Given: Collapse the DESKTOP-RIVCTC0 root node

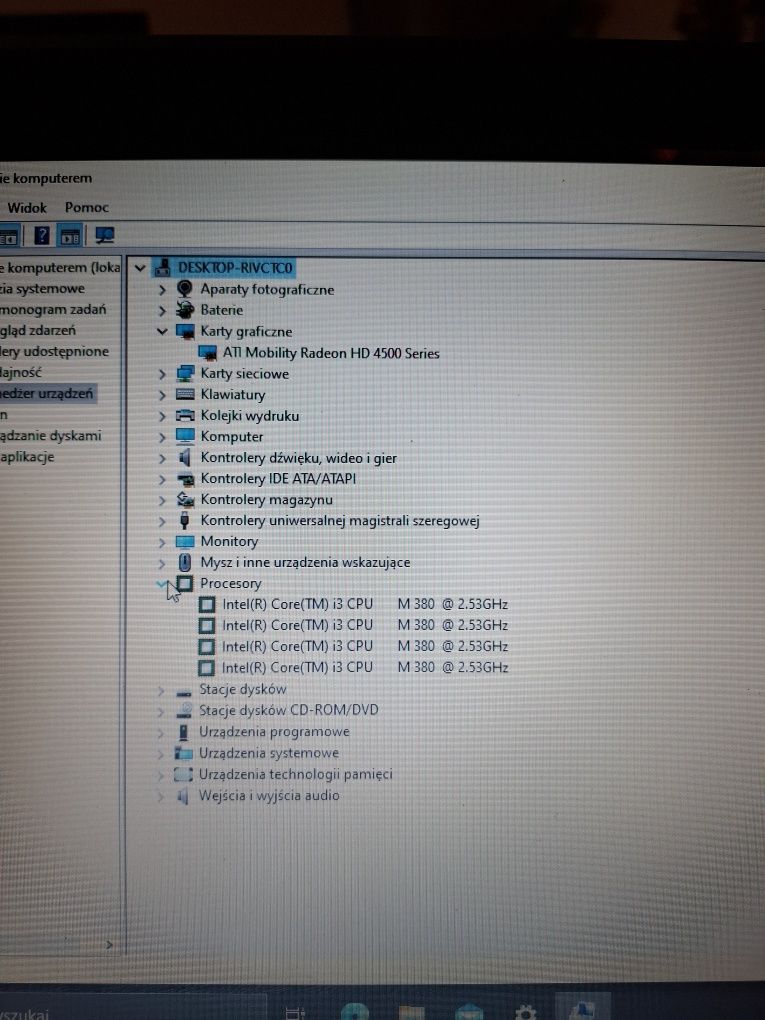Looking at the screenshot, I should (x=140, y=267).
